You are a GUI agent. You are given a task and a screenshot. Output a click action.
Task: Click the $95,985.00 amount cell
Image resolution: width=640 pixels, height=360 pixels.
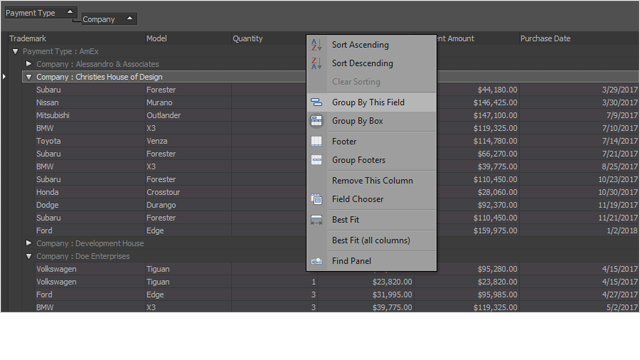[x=467, y=295]
